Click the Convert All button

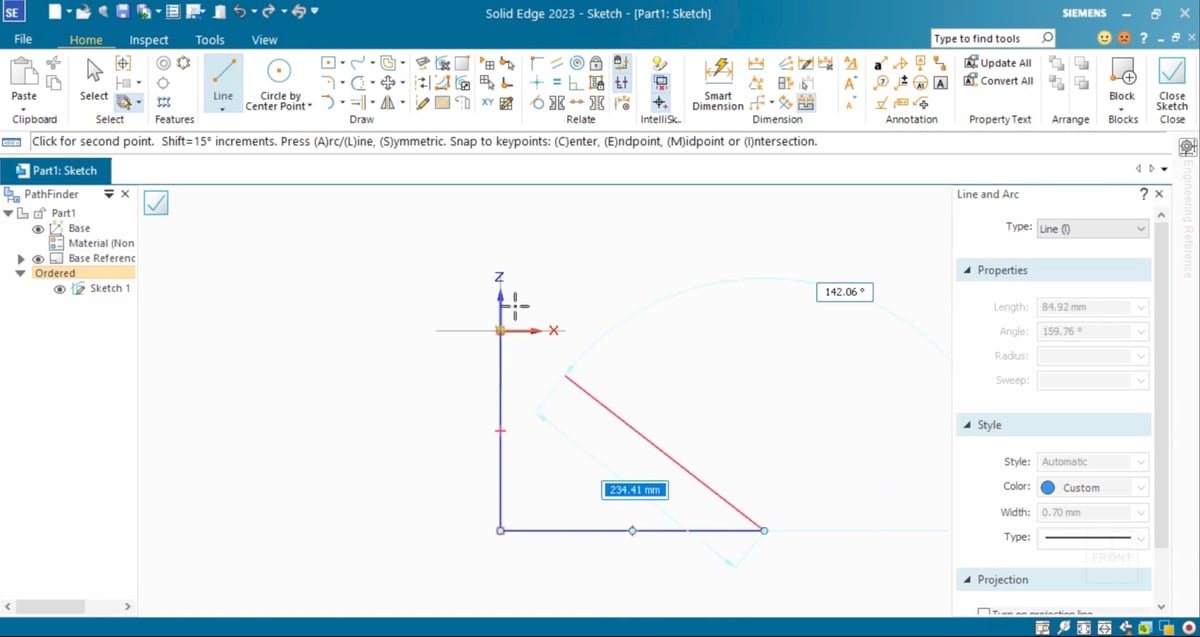pyautogui.click(x=998, y=81)
